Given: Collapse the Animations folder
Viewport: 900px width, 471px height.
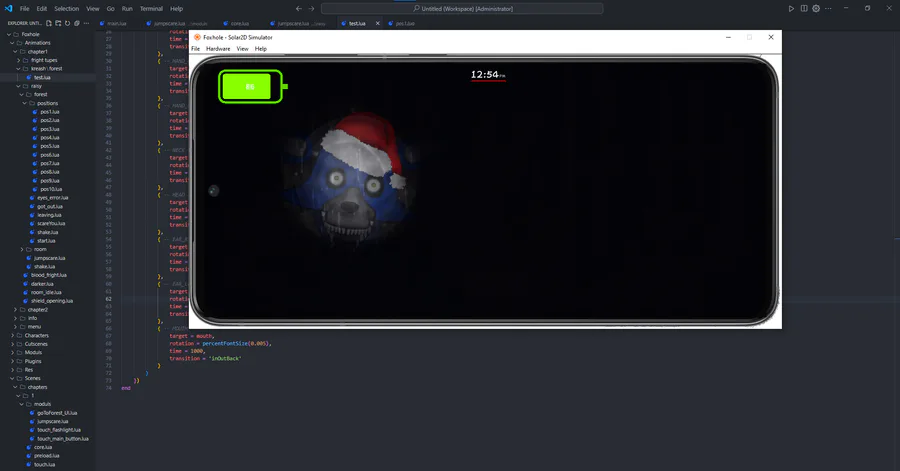Looking at the screenshot, I should point(12,43).
